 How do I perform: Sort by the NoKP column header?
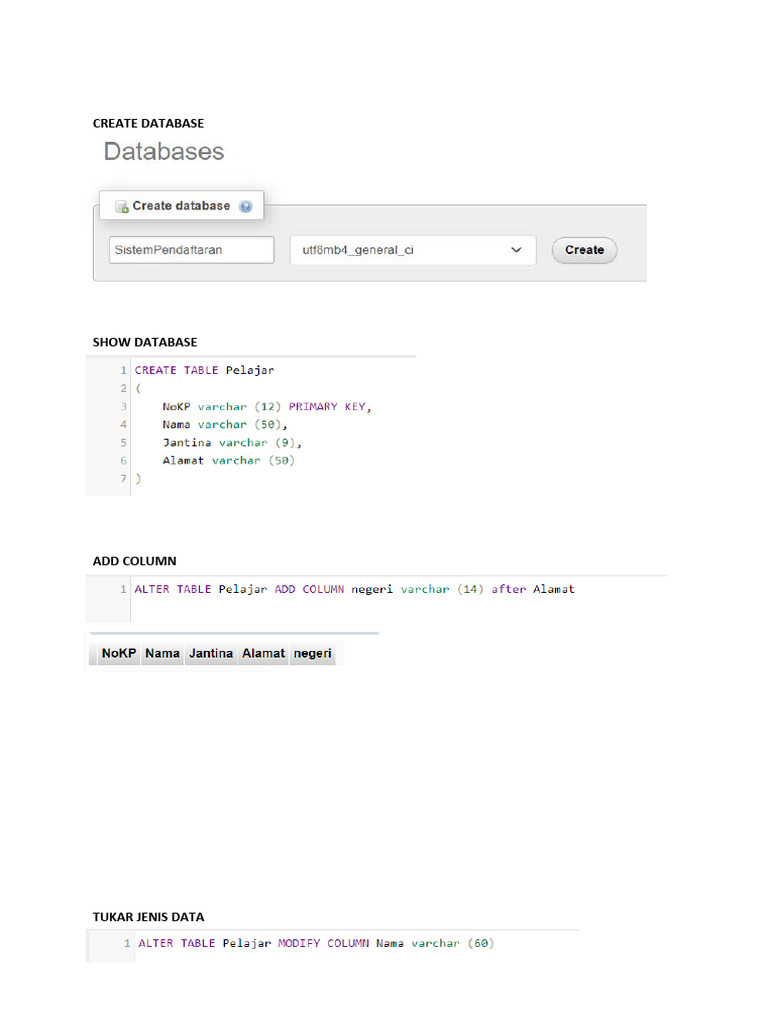coord(118,653)
